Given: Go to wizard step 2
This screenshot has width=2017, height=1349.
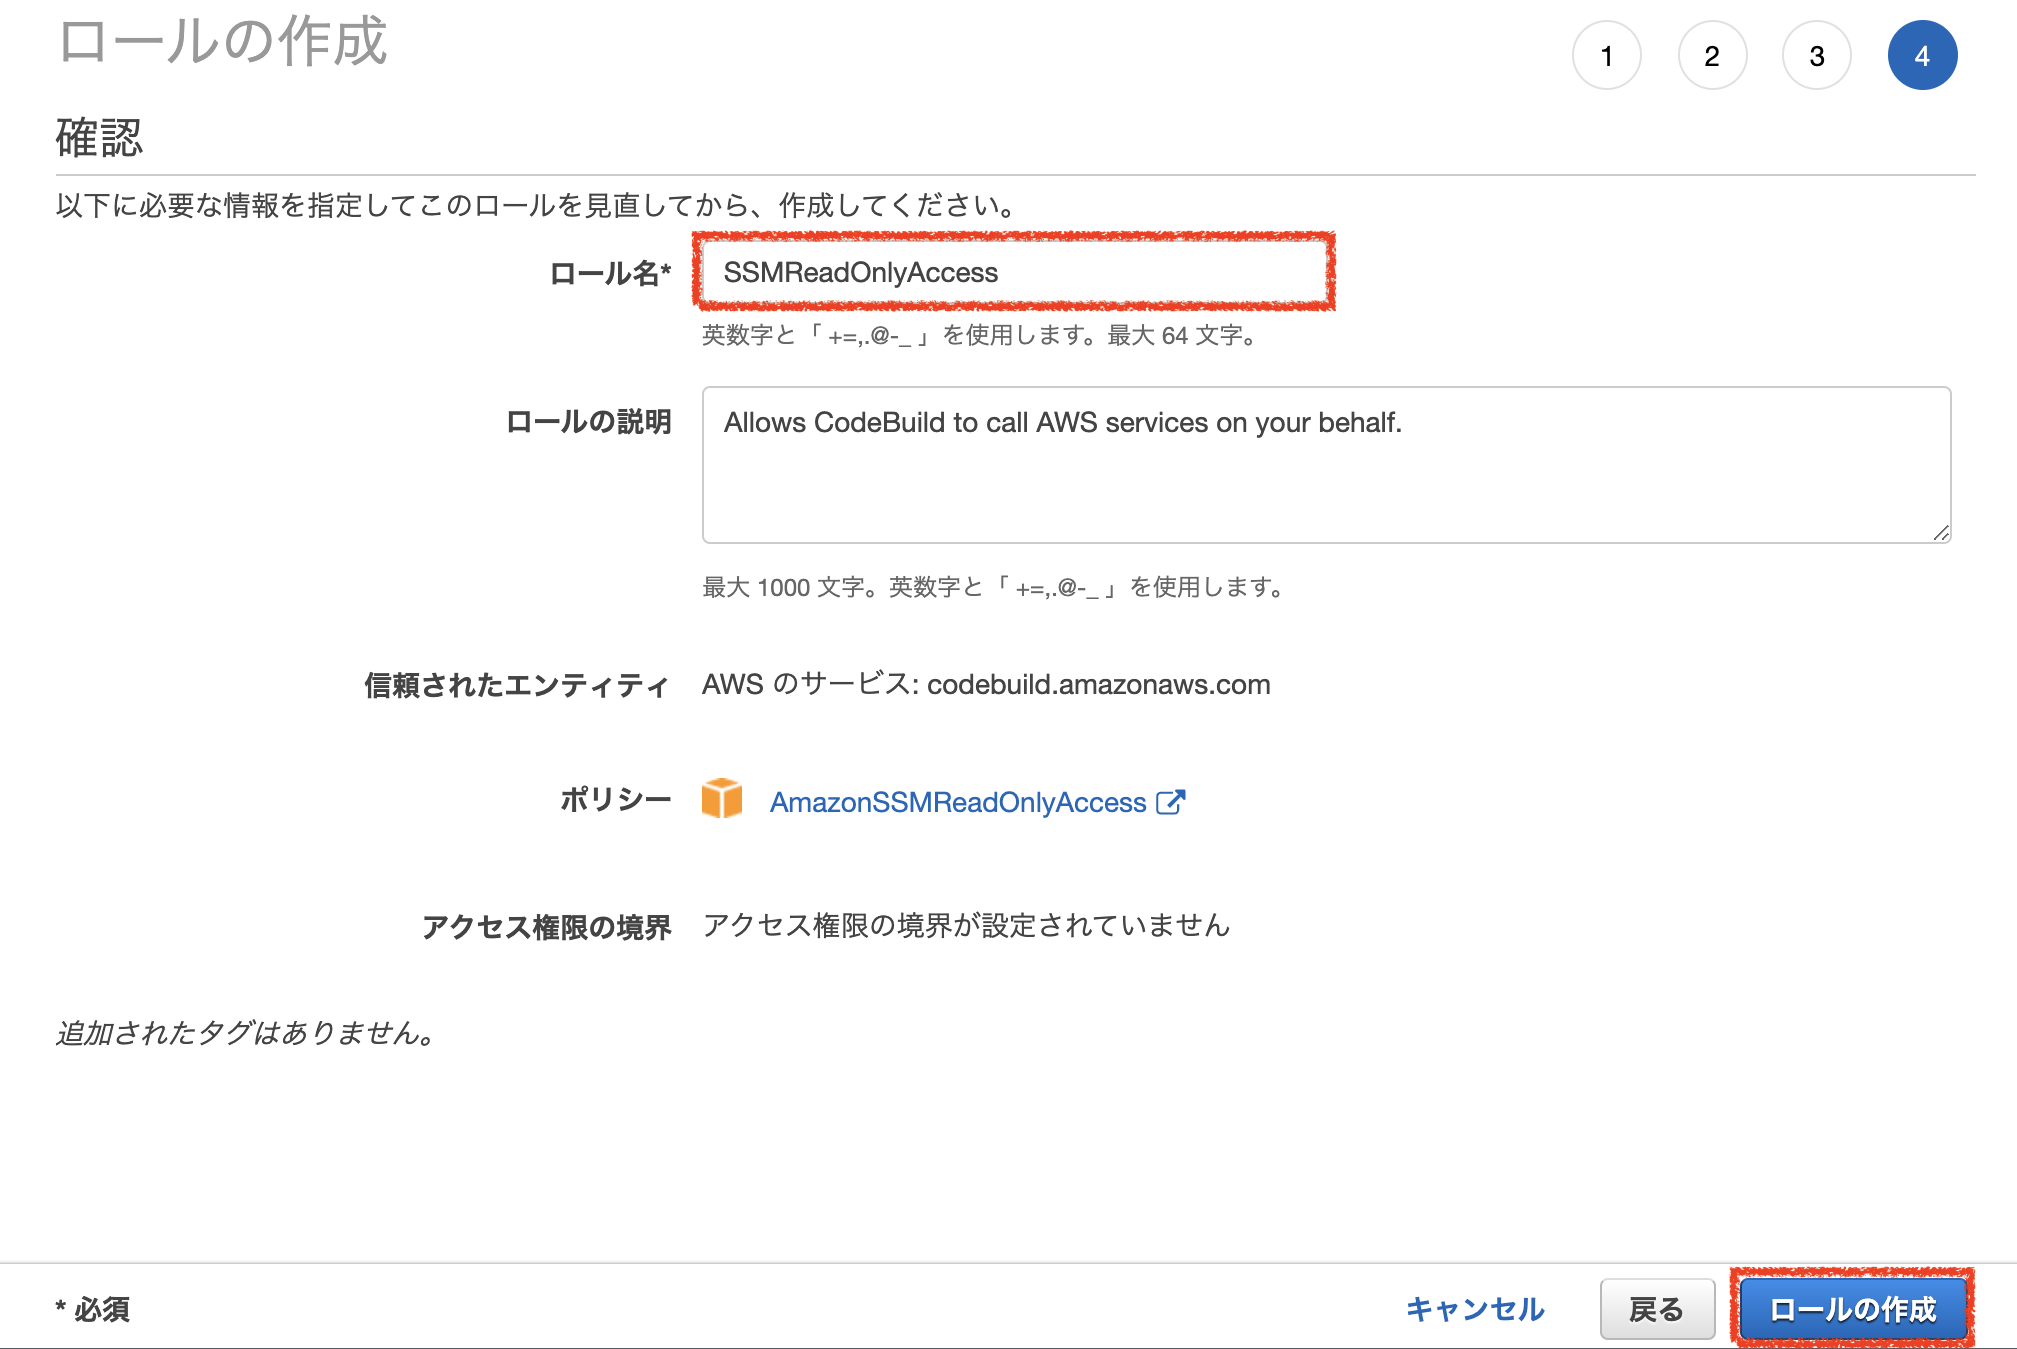Looking at the screenshot, I should click(x=1712, y=56).
